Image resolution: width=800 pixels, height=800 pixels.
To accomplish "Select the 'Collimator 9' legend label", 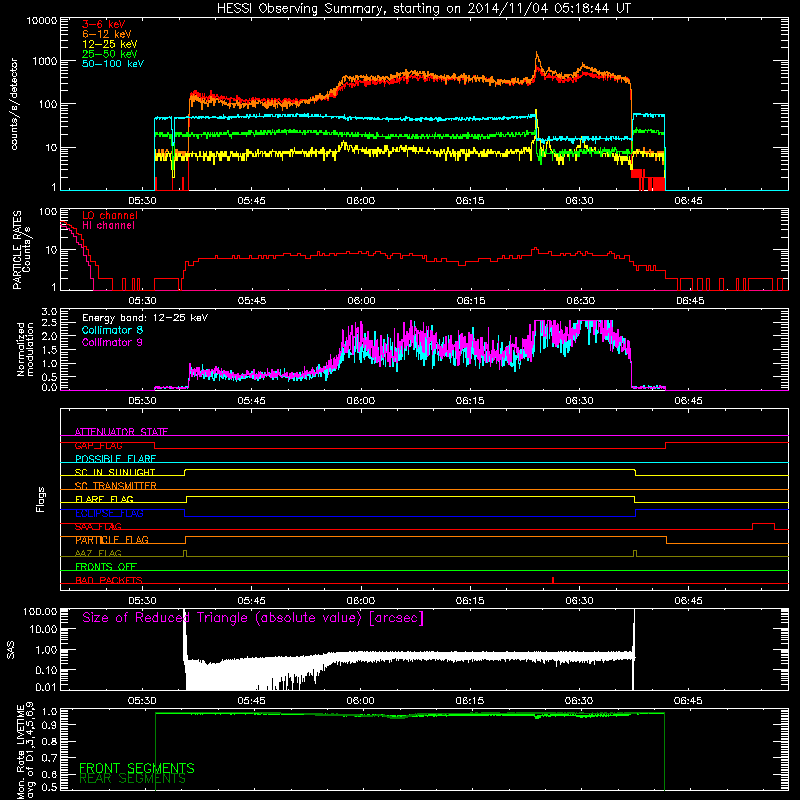I will point(112,342).
